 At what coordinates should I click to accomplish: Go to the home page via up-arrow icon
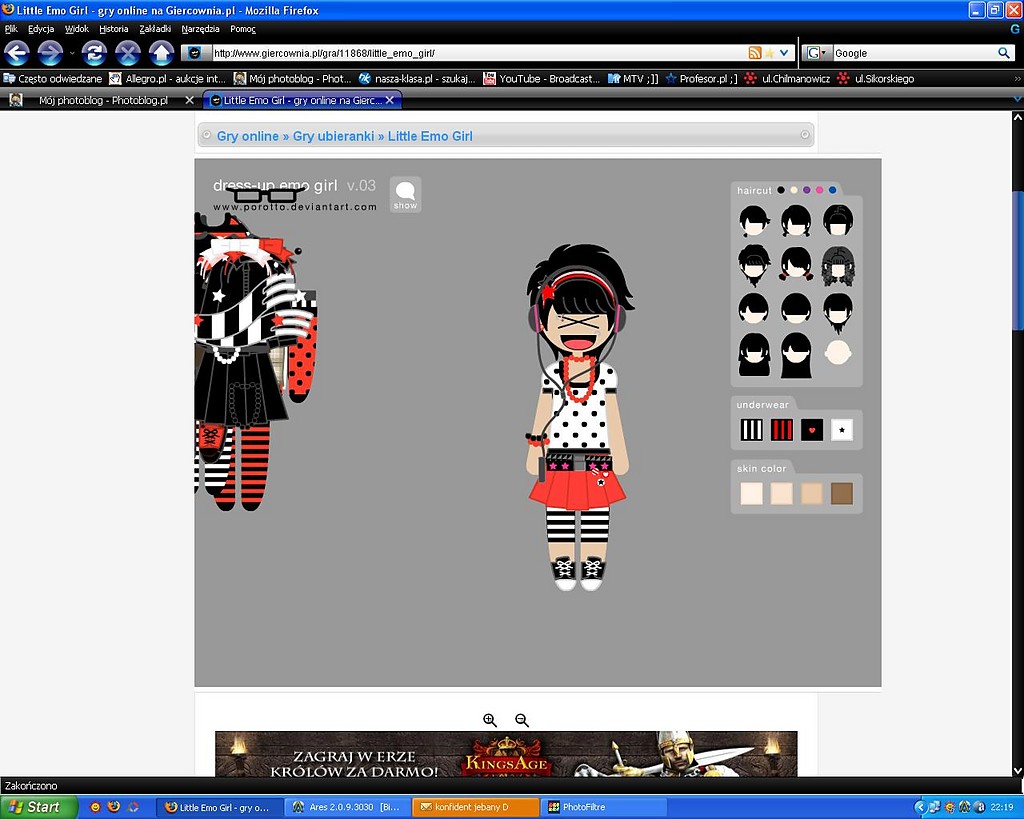(161, 53)
